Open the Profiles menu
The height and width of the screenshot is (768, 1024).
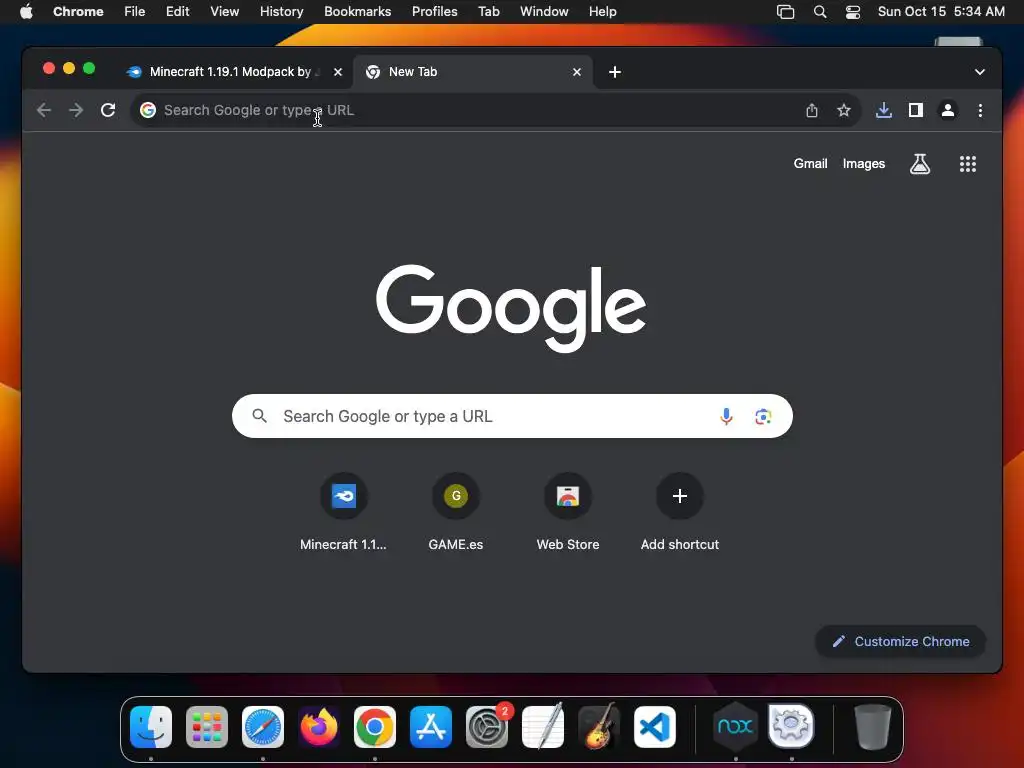tap(434, 12)
